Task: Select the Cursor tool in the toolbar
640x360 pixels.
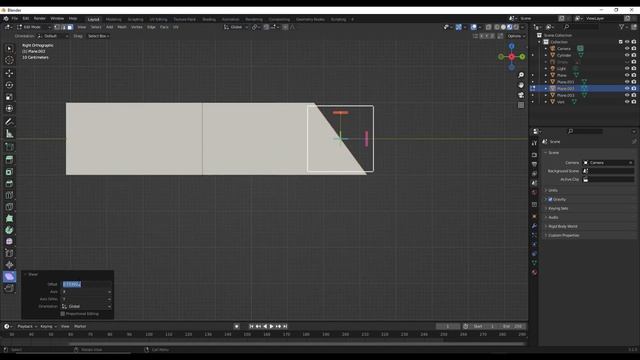Action: 9,60
